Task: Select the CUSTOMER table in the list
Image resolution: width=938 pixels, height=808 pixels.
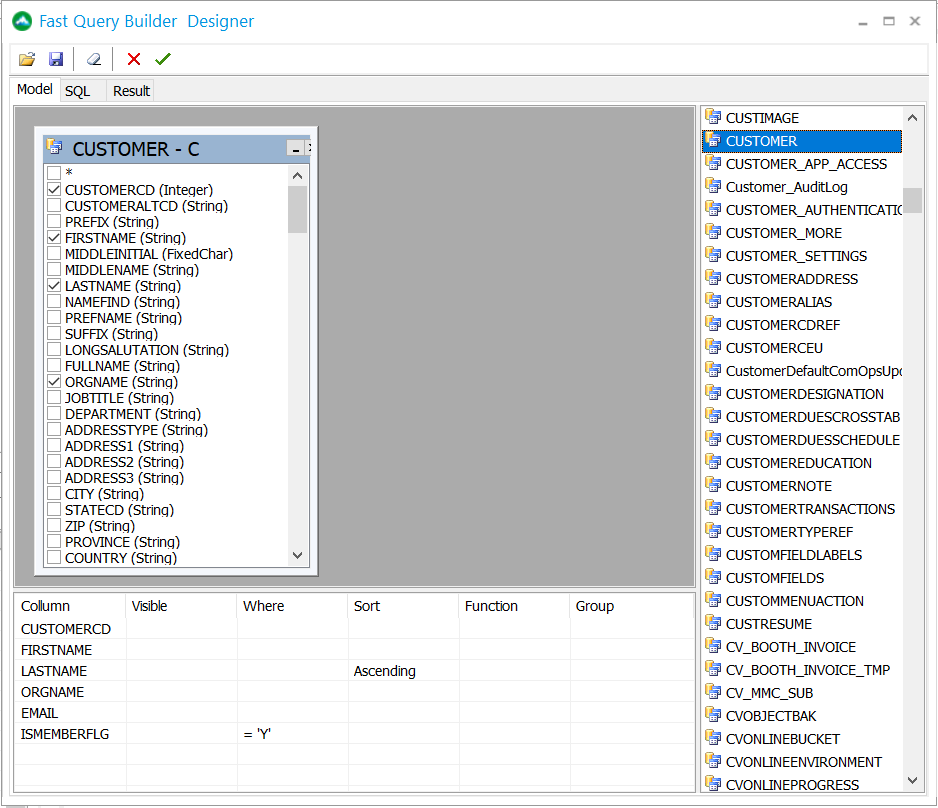Action: 802,141
